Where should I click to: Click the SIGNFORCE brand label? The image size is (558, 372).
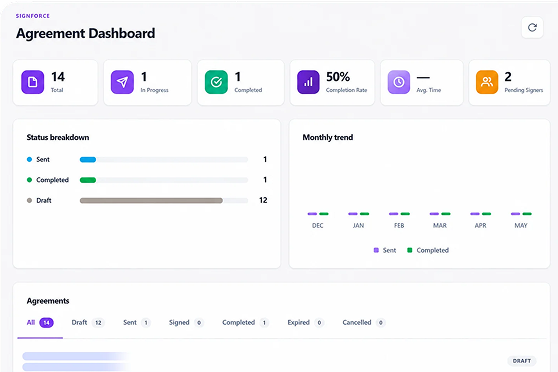click(x=33, y=16)
